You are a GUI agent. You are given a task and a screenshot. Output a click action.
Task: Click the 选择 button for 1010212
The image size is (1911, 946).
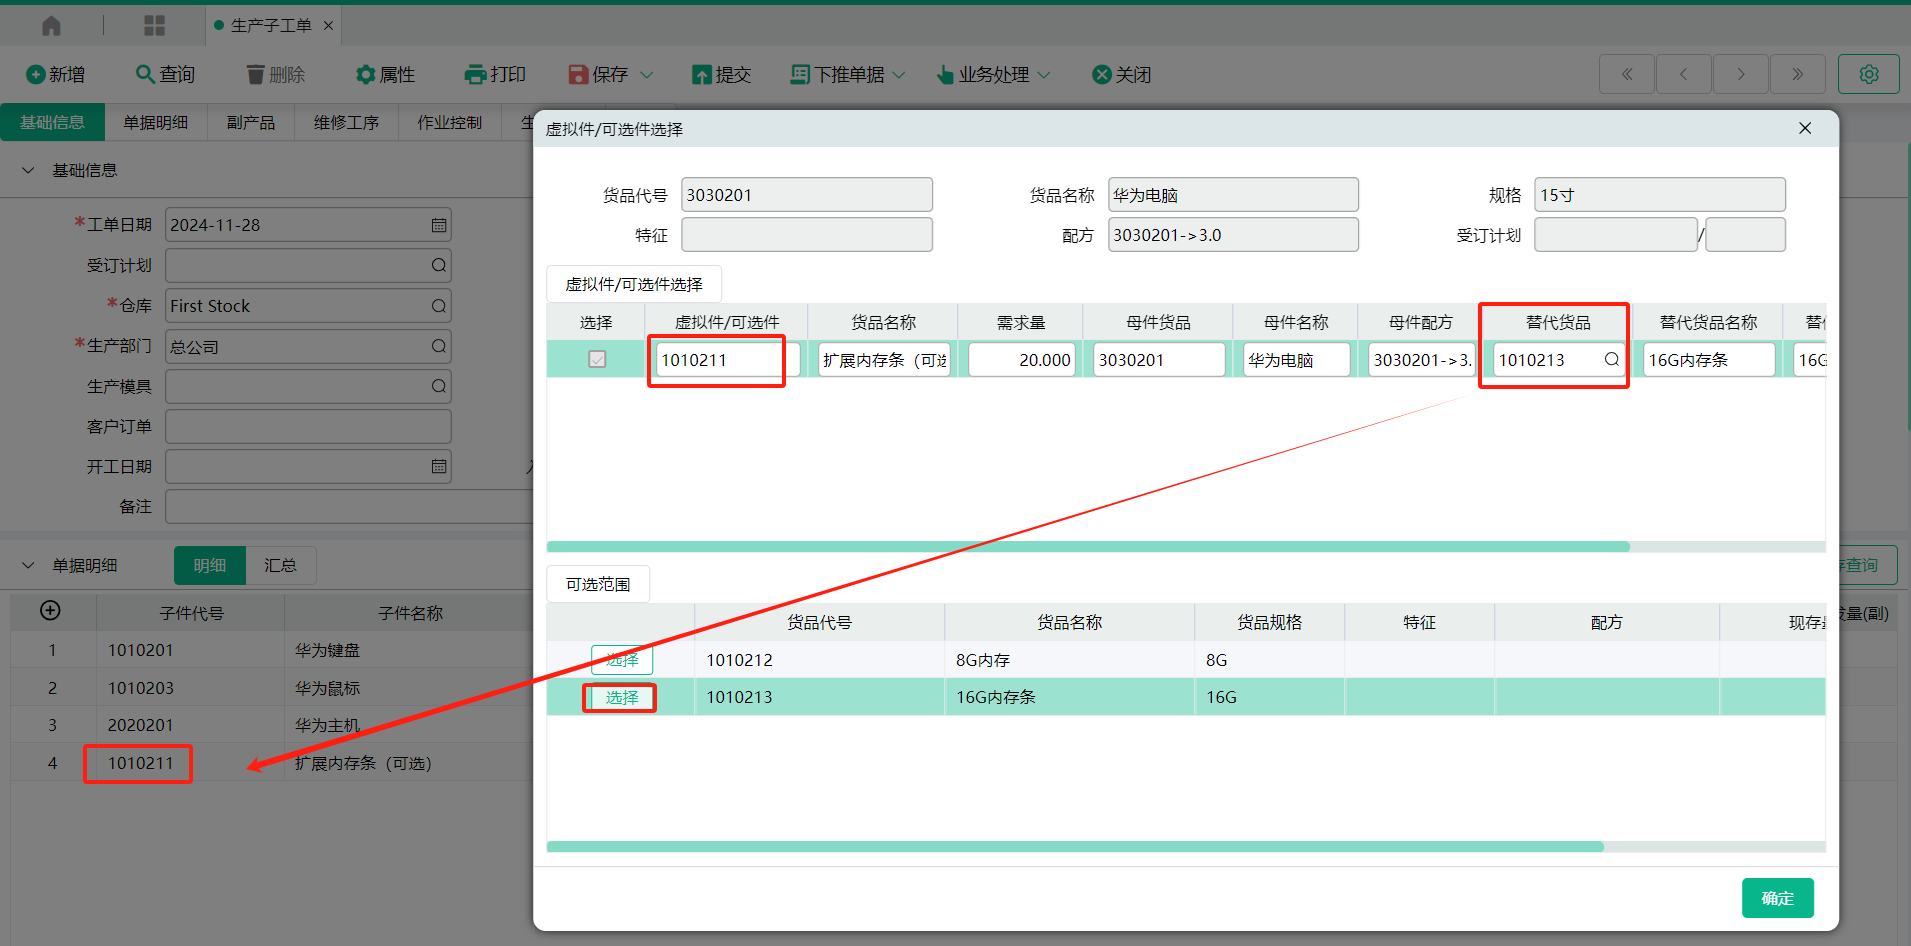pos(622,660)
